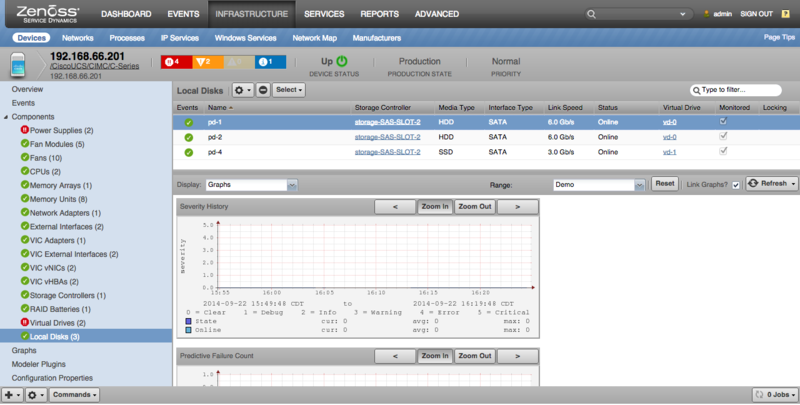Open the yellow help icon beside SIGN OUT
The image size is (800, 405).
pos(786,14)
